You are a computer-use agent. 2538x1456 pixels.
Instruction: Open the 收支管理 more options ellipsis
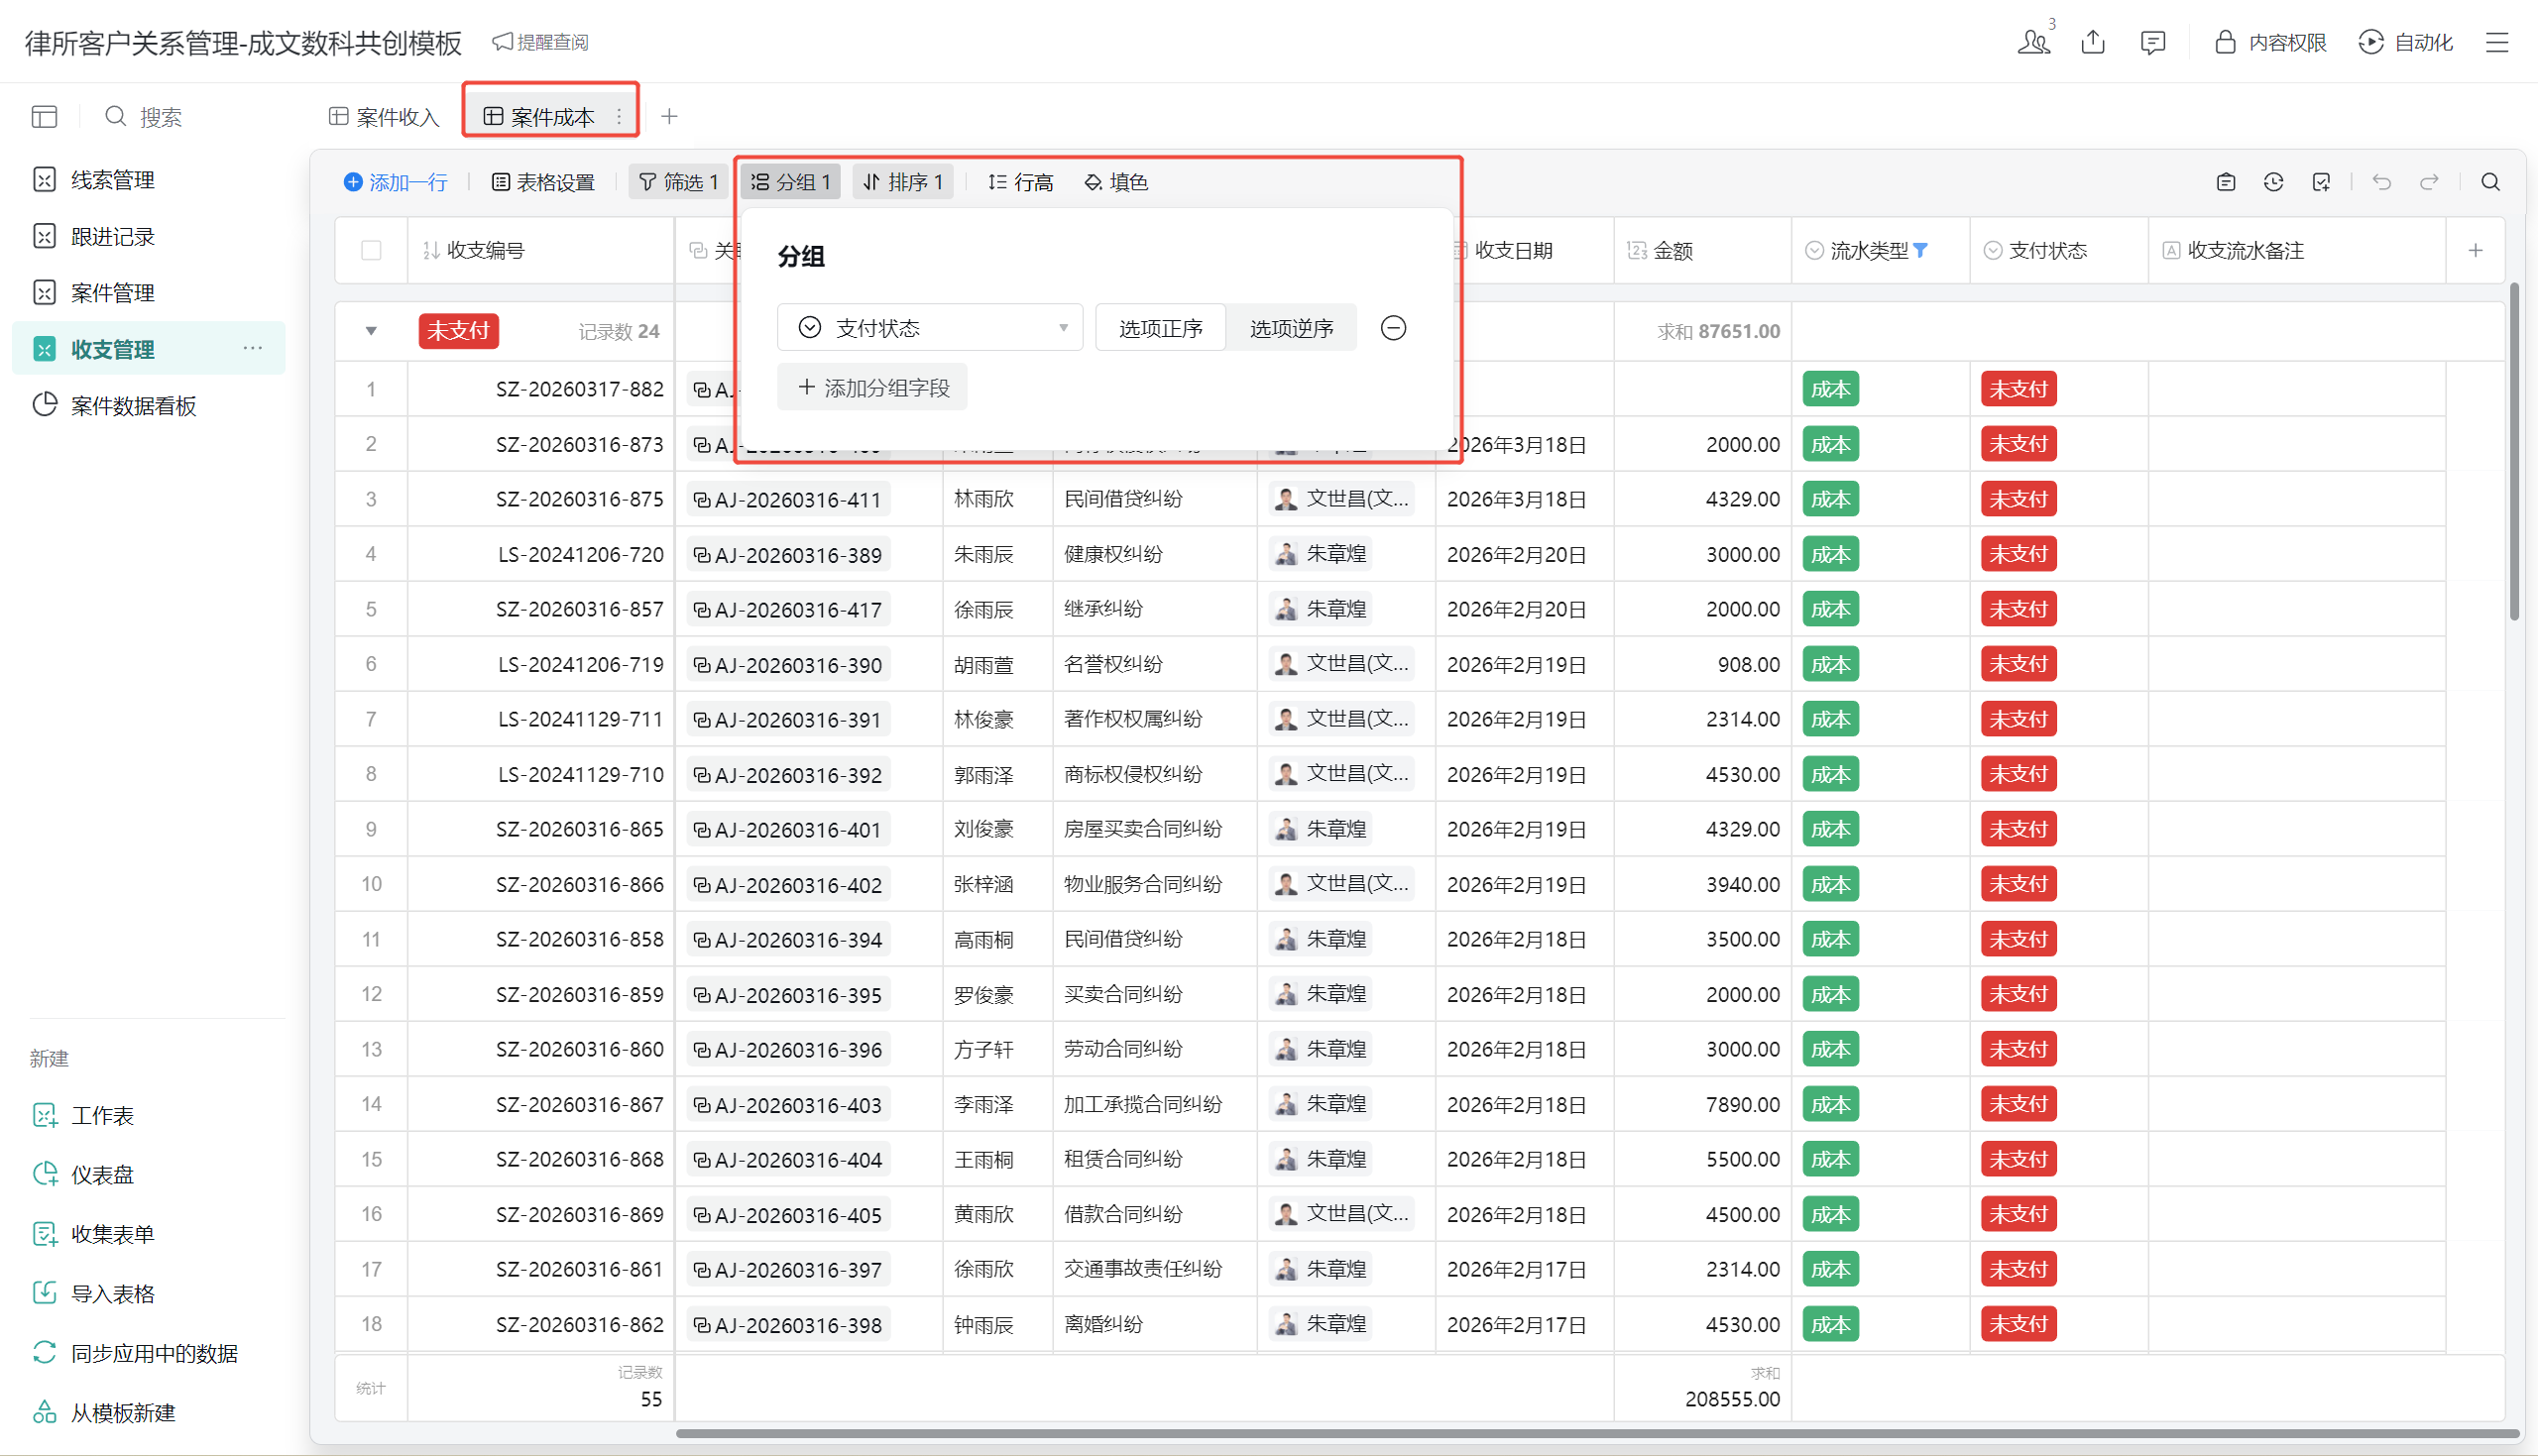(x=253, y=348)
